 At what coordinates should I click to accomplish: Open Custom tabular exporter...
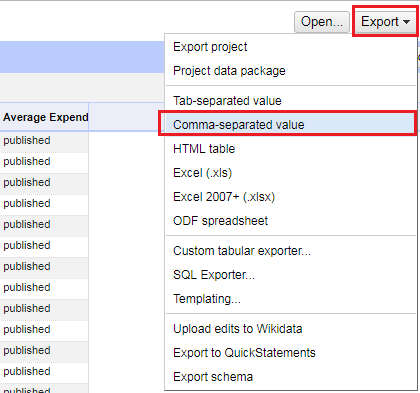290,251
